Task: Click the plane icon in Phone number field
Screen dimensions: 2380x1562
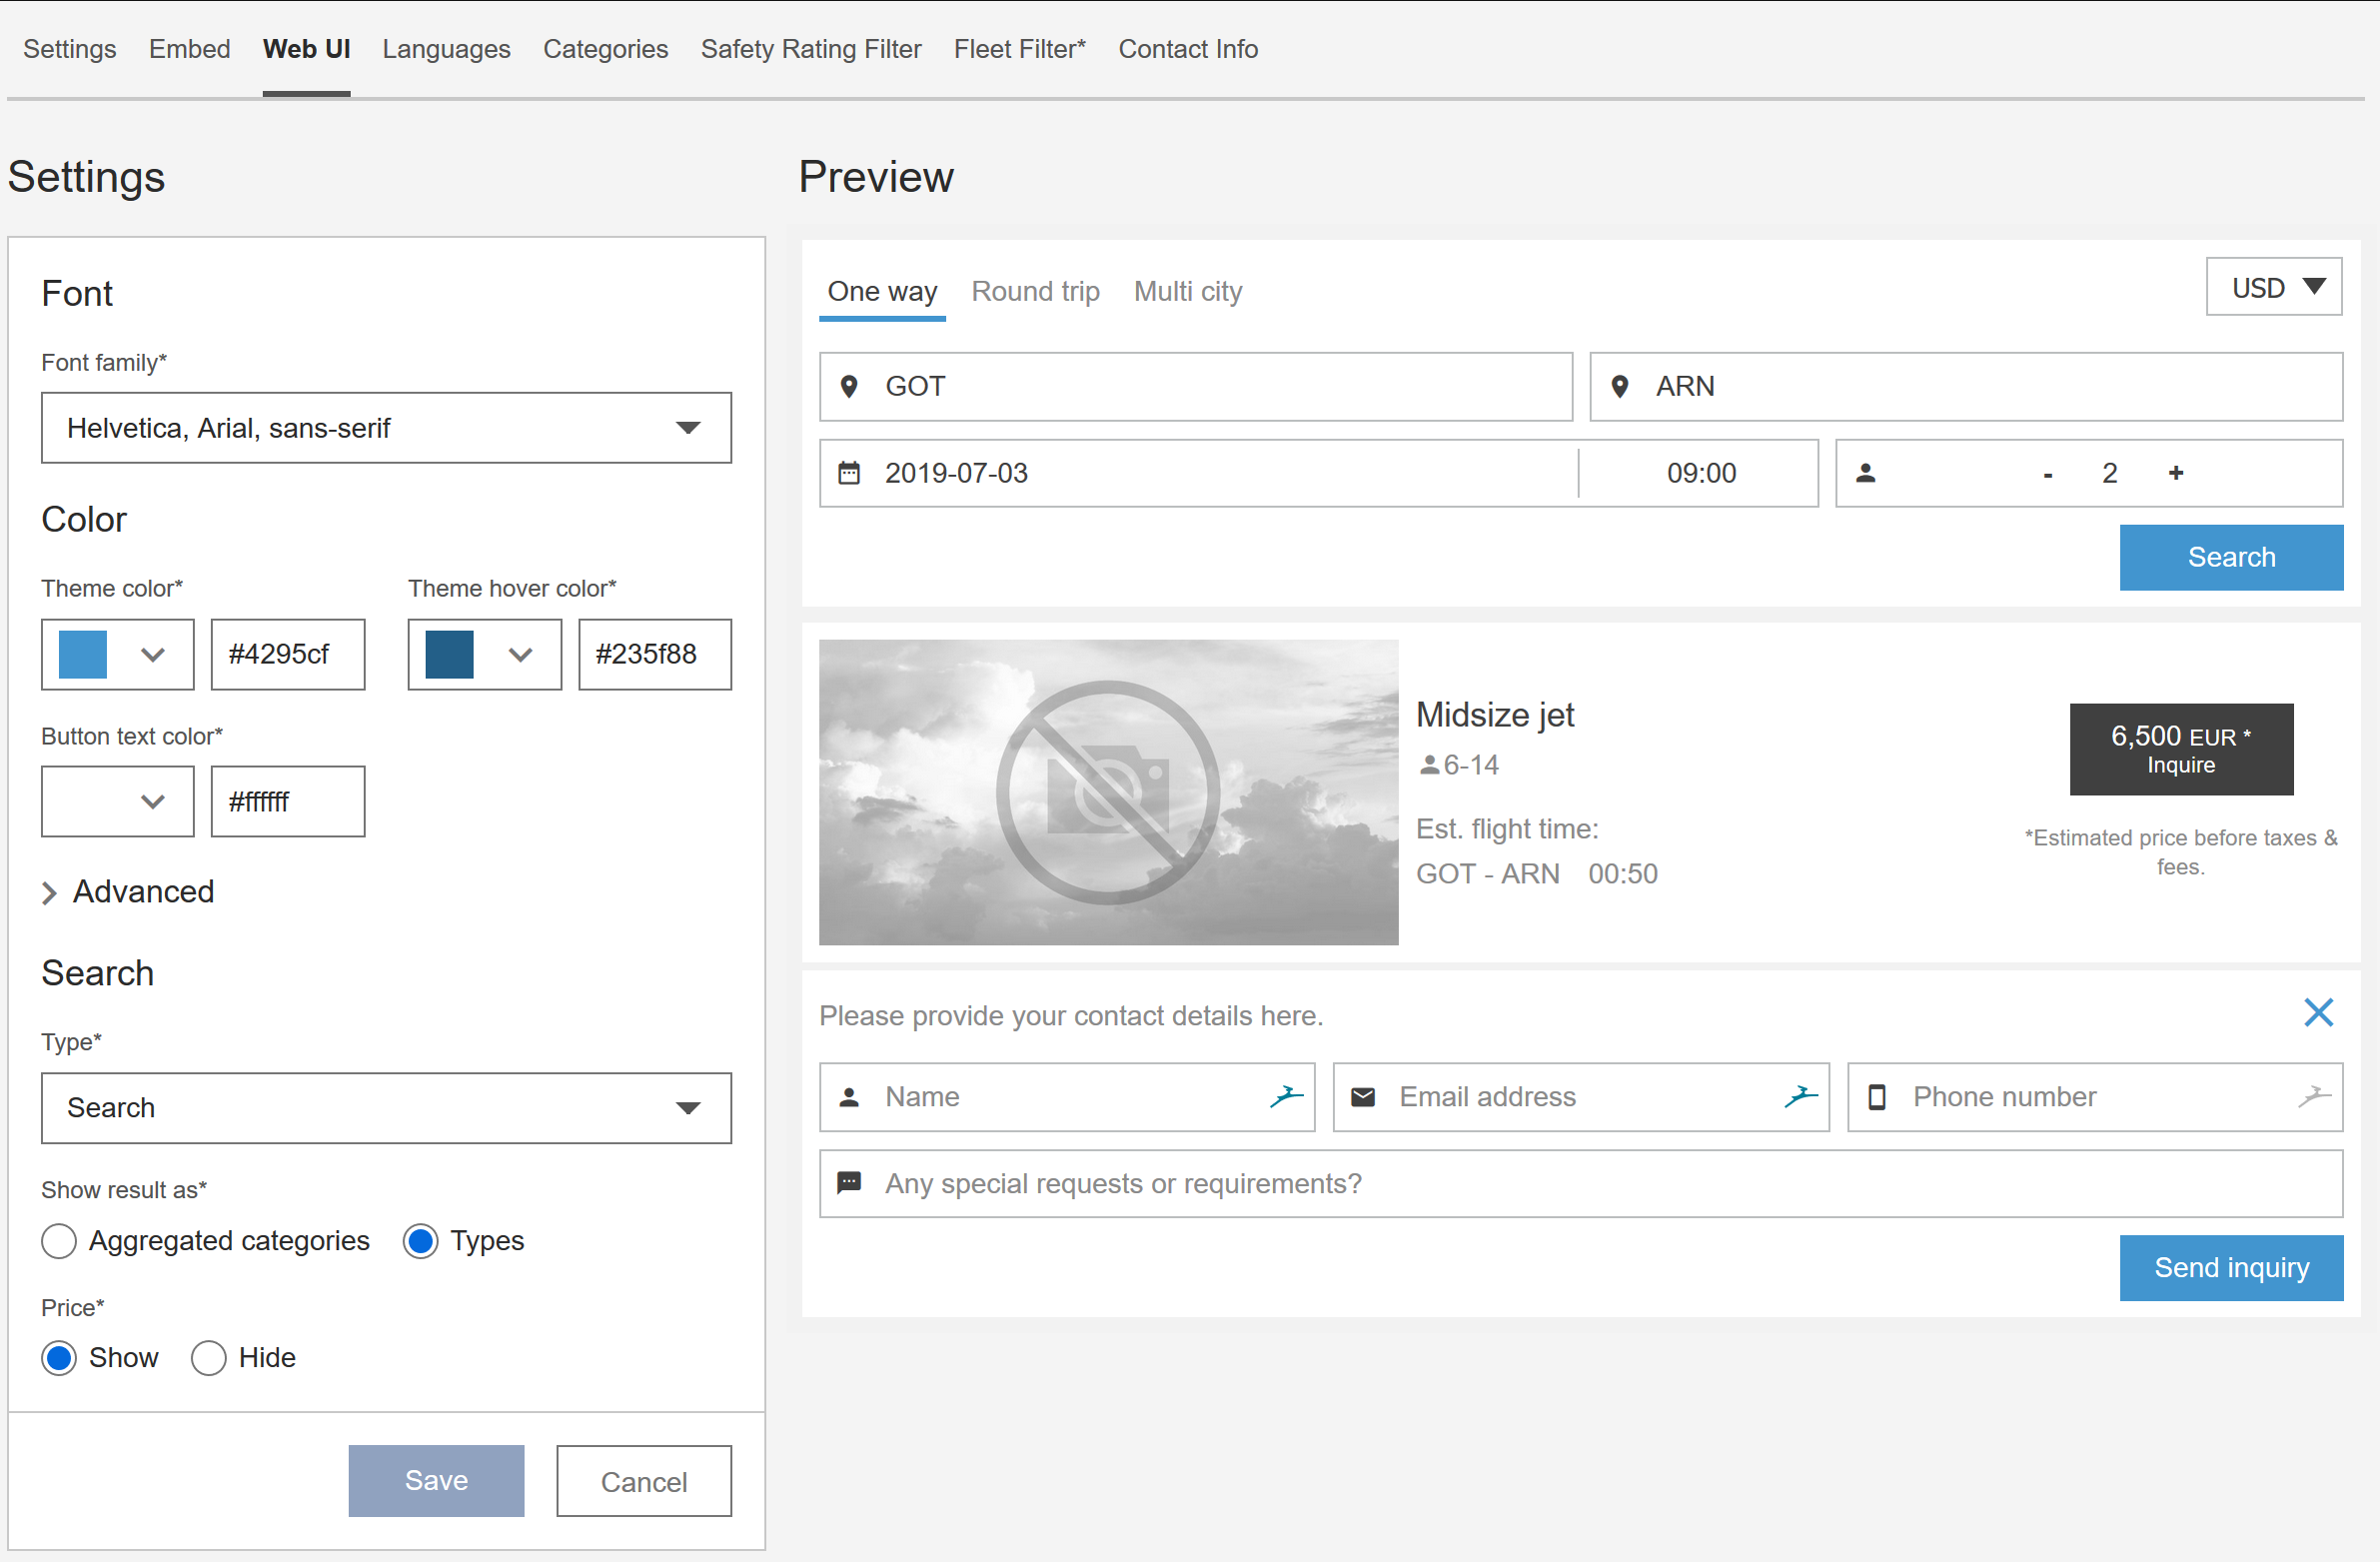Action: coord(2315,1096)
